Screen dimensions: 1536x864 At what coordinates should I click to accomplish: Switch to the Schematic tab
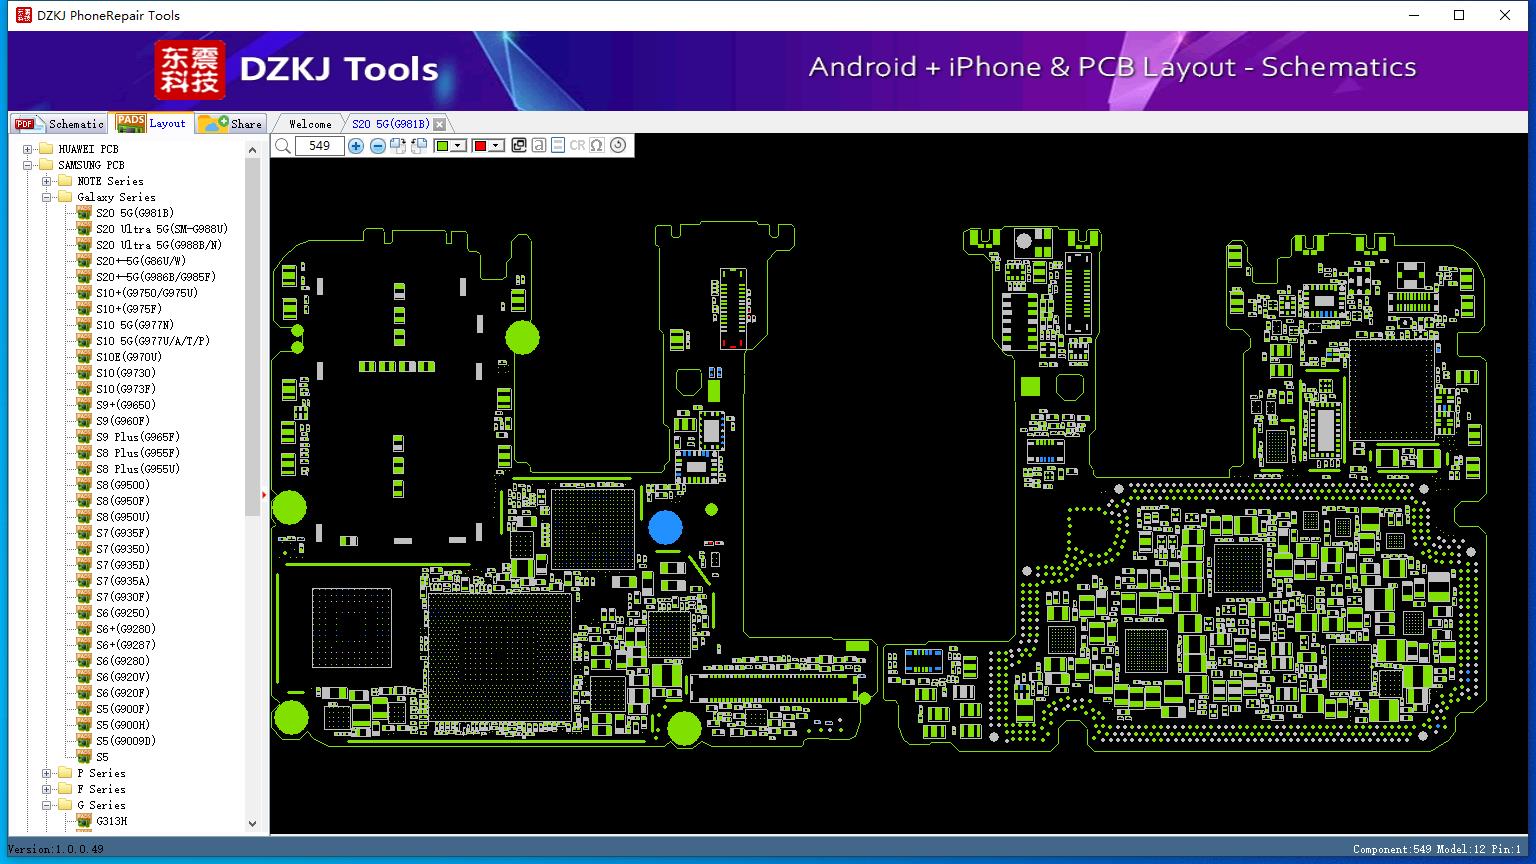[60, 123]
